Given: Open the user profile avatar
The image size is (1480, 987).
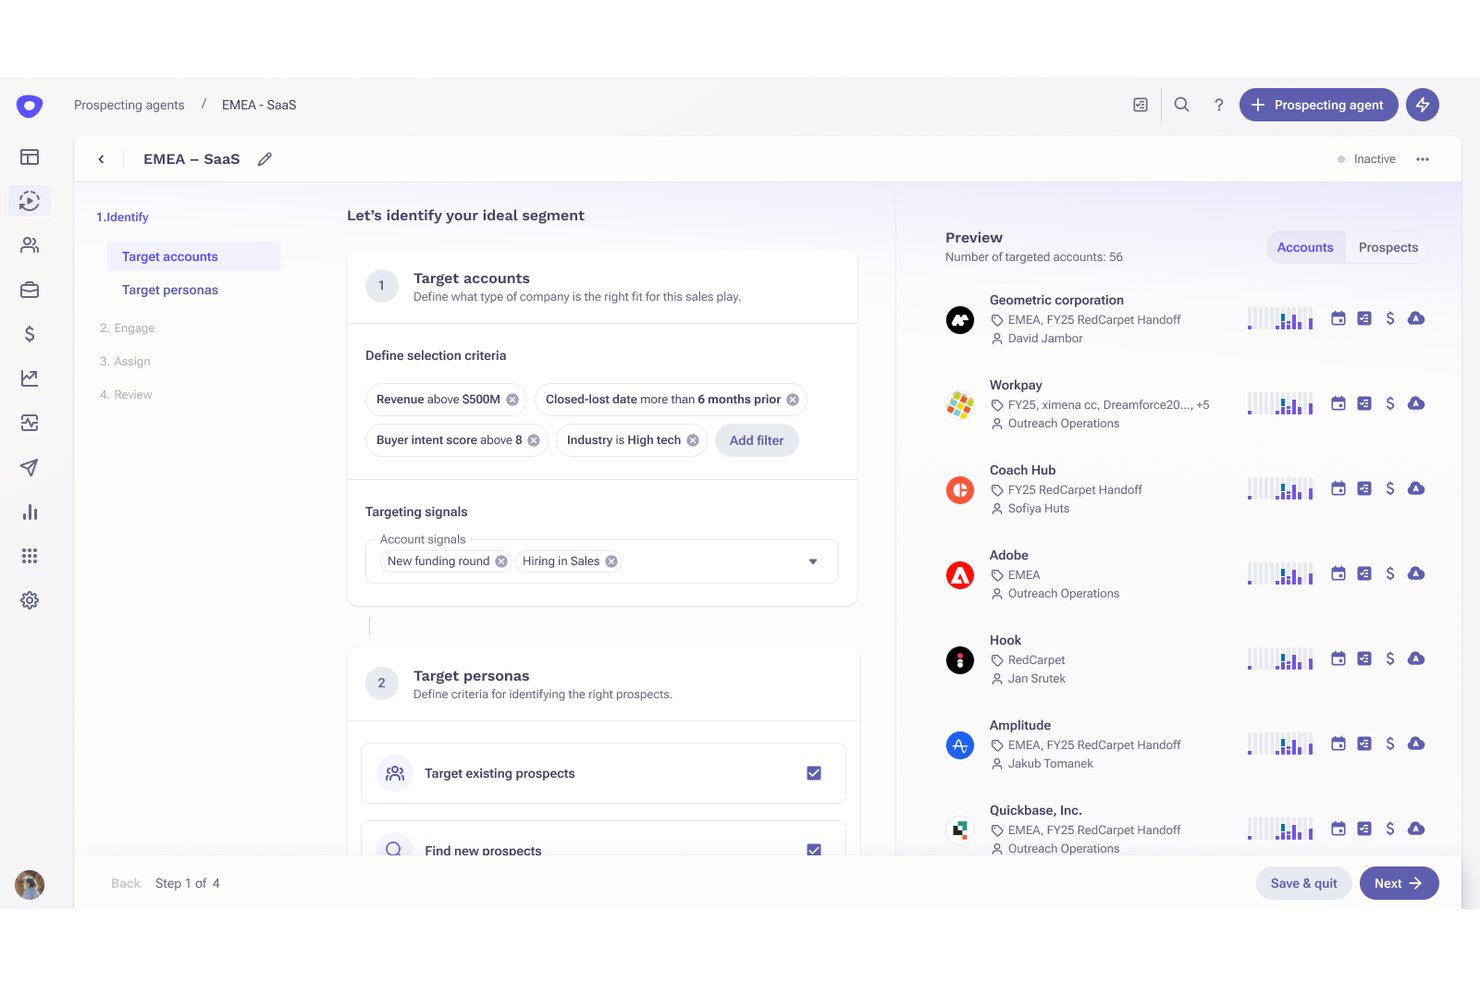Looking at the screenshot, I should point(30,885).
